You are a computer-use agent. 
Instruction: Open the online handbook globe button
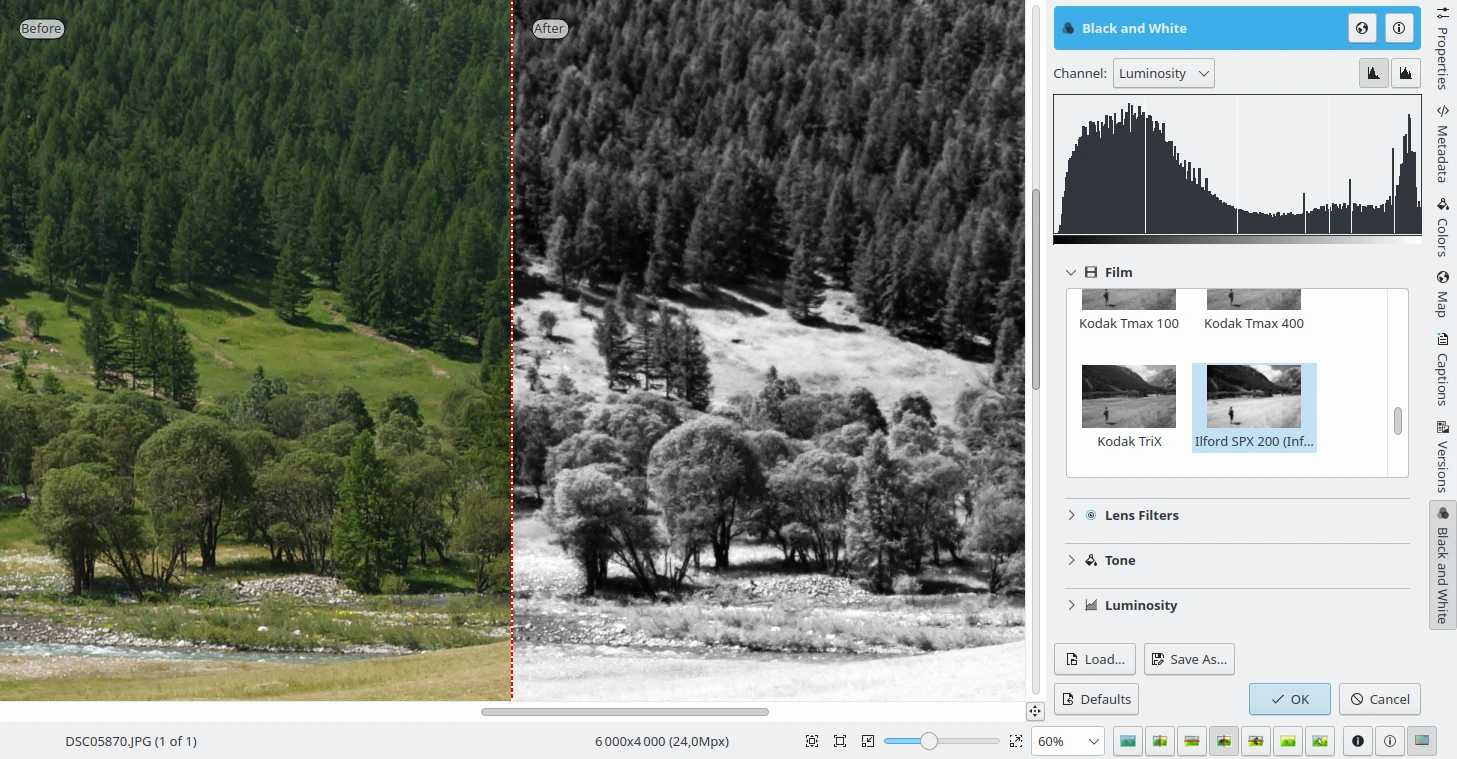[x=1362, y=29]
